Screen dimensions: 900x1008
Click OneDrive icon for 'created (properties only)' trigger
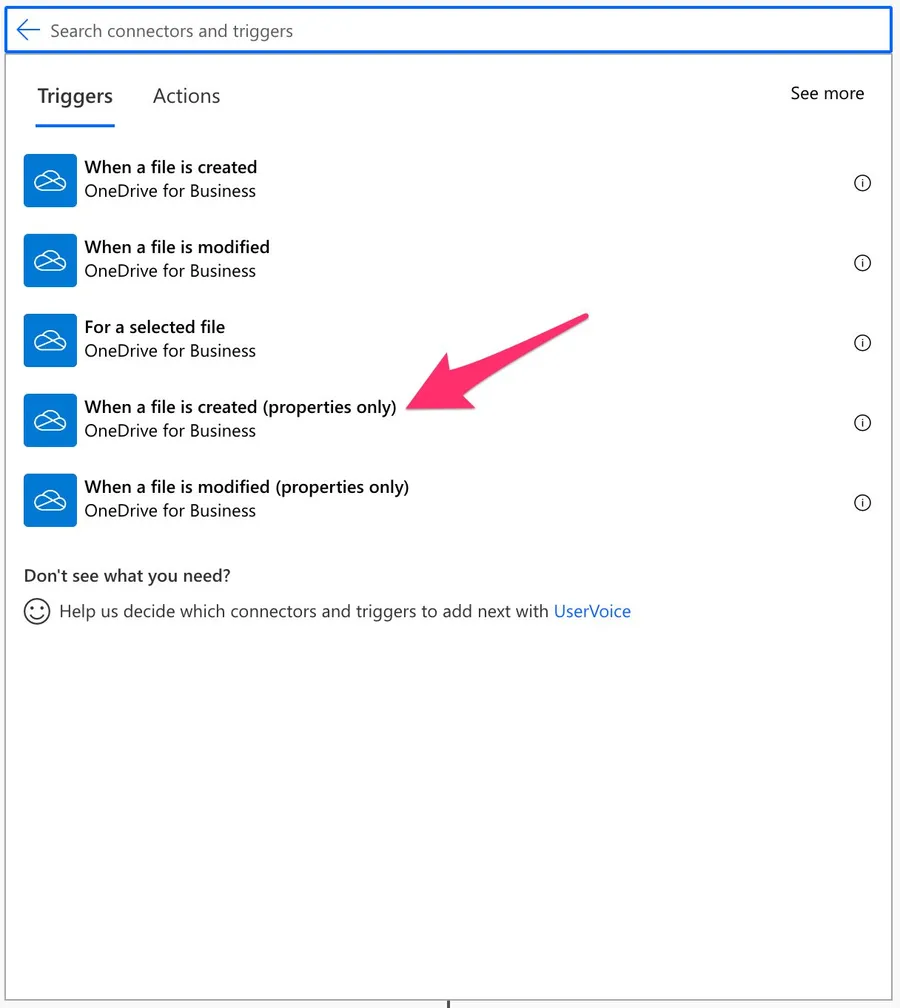[x=50, y=420]
